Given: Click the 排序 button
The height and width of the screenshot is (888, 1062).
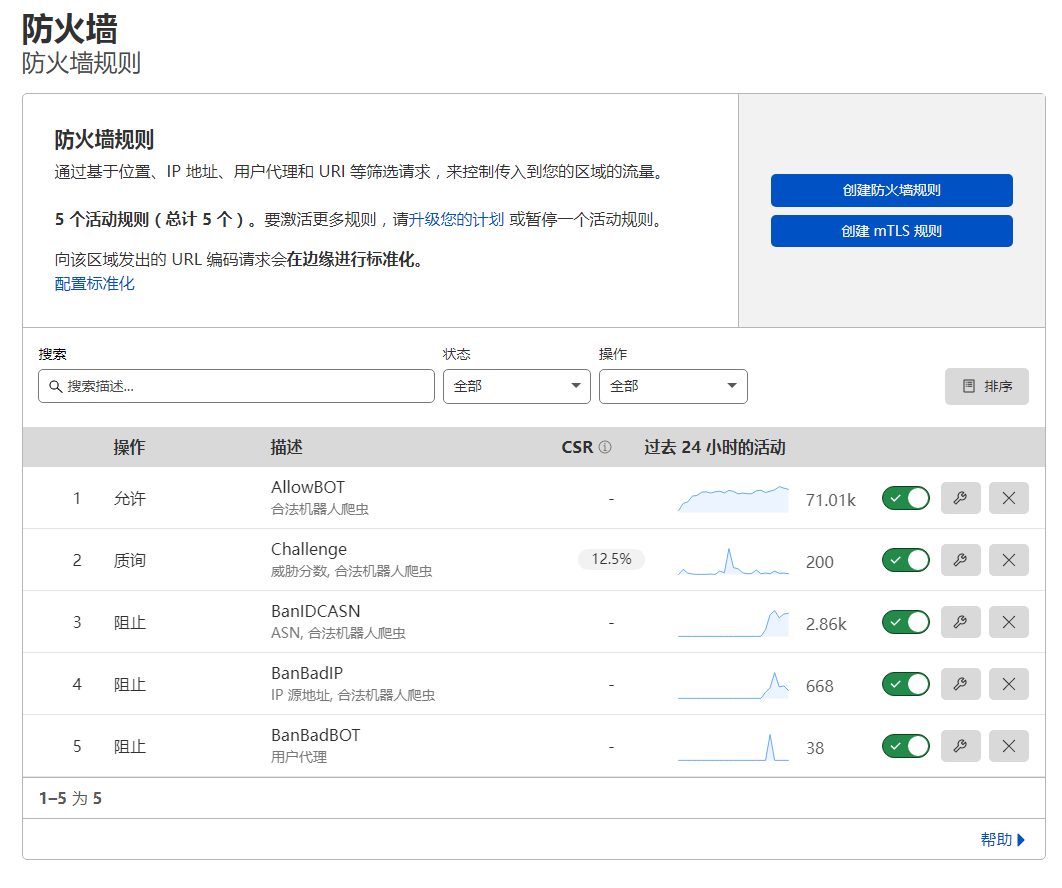Looking at the screenshot, I should [x=987, y=387].
